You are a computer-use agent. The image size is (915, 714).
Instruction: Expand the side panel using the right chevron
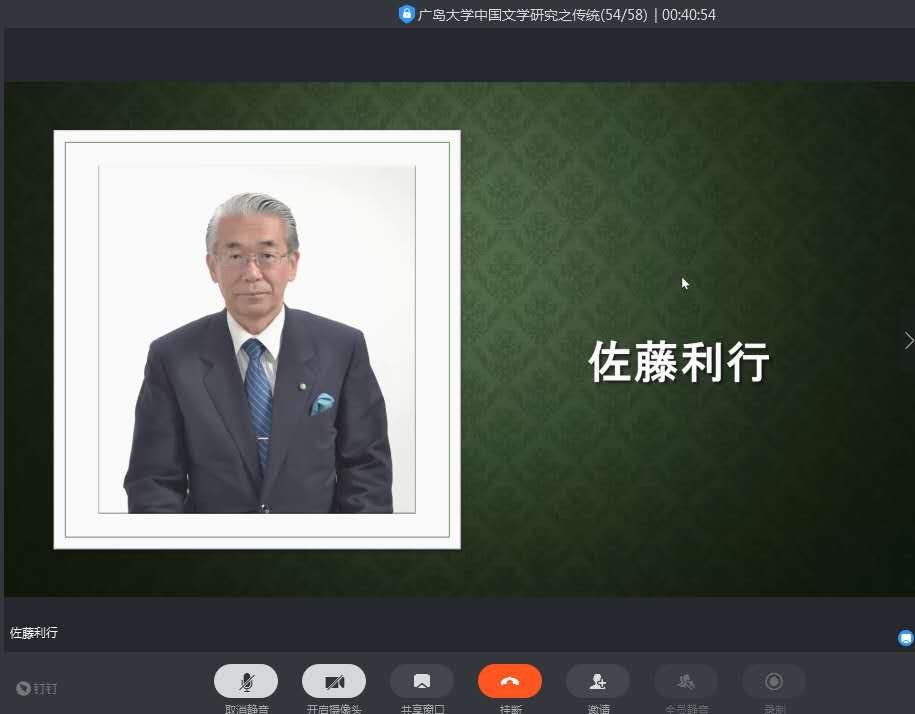pyautogui.click(x=908, y=340)
